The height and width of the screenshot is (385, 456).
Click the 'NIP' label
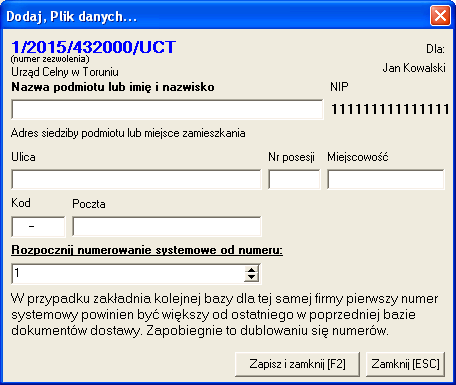(x=339, y=87)
